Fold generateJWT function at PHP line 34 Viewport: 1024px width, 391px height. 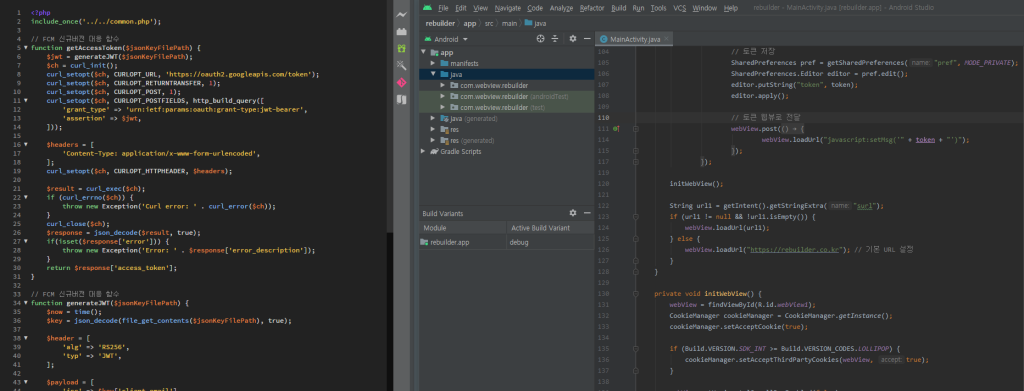[25, 303]
